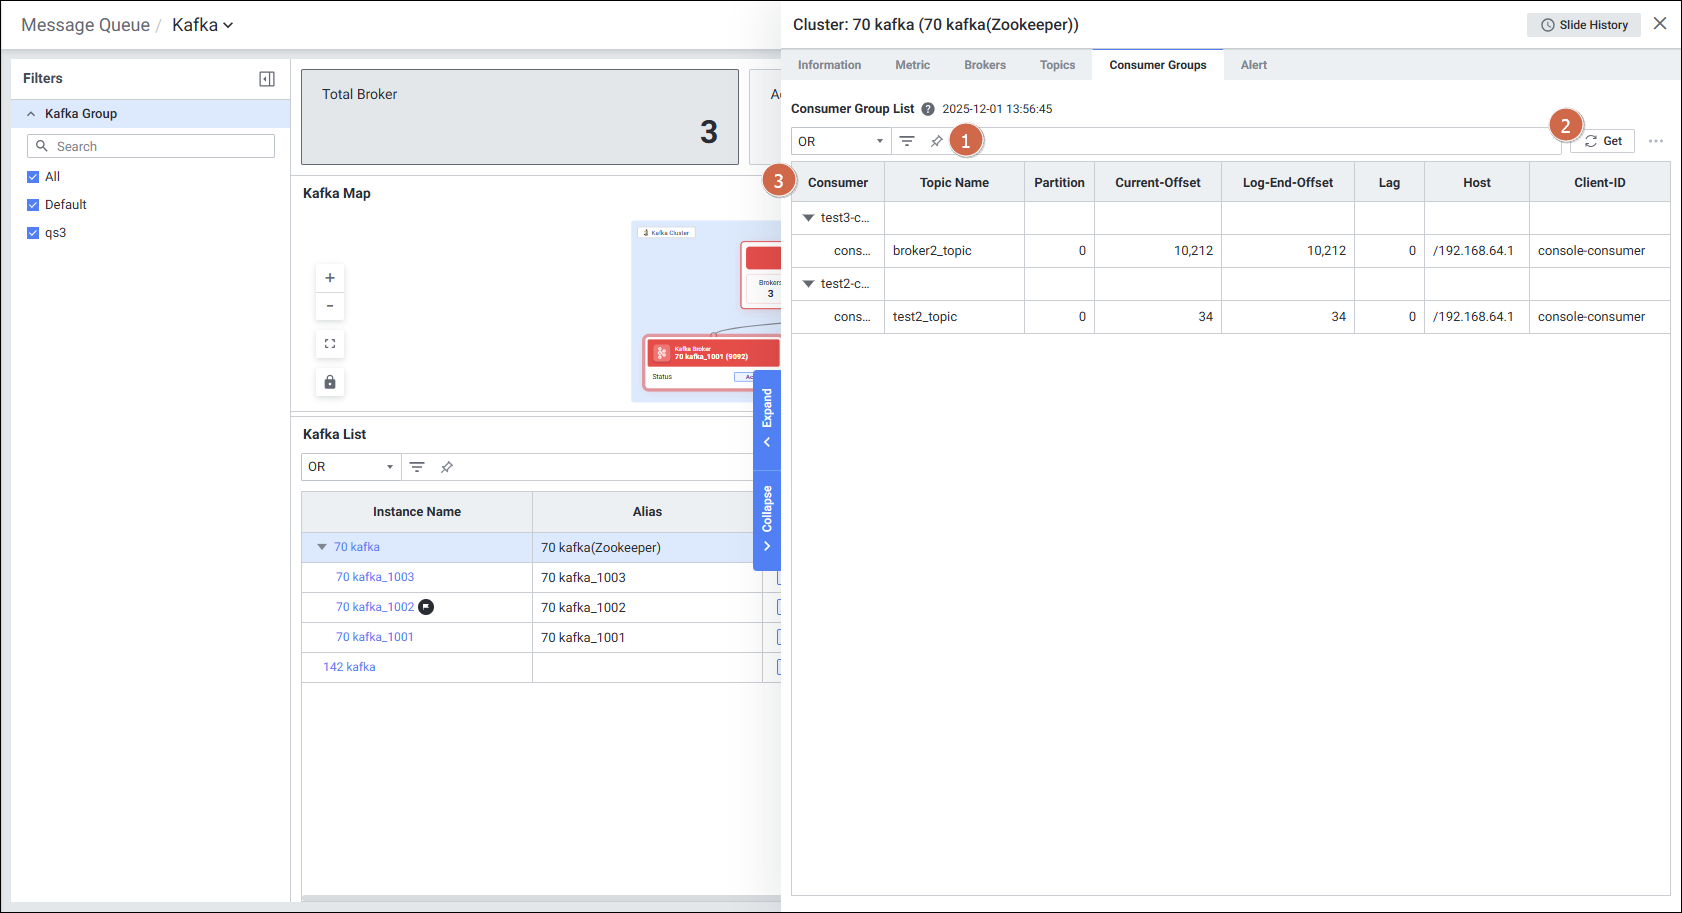The height and width of the screenshot is (913, 1682).
Task: Collapse the Filters panel icon
Action: pos(267,79)
